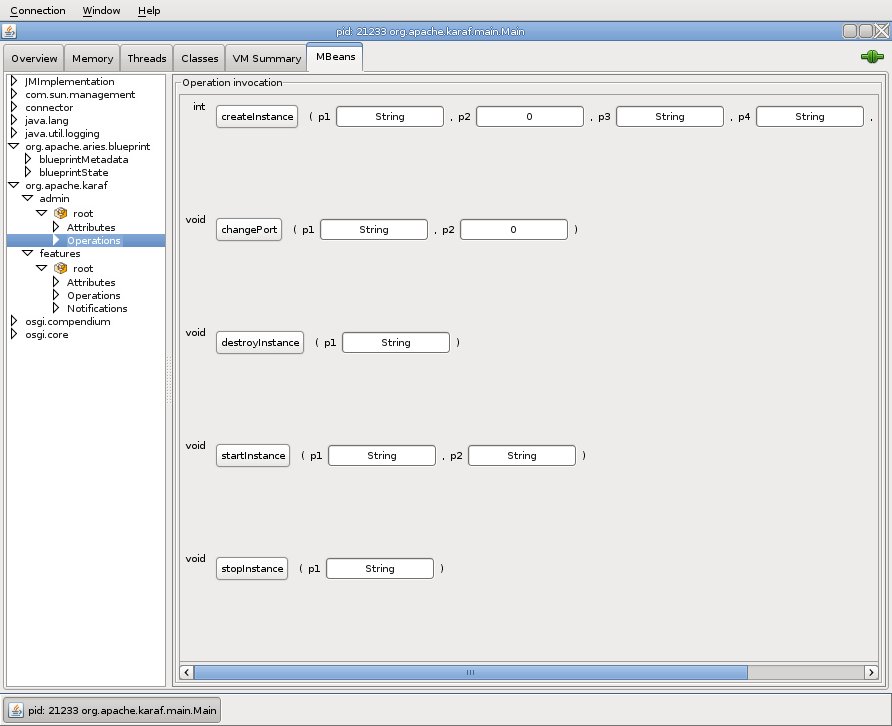Expand Notifications under features root
The width and height of the screenshot is (892, 726).
point(56,309)
